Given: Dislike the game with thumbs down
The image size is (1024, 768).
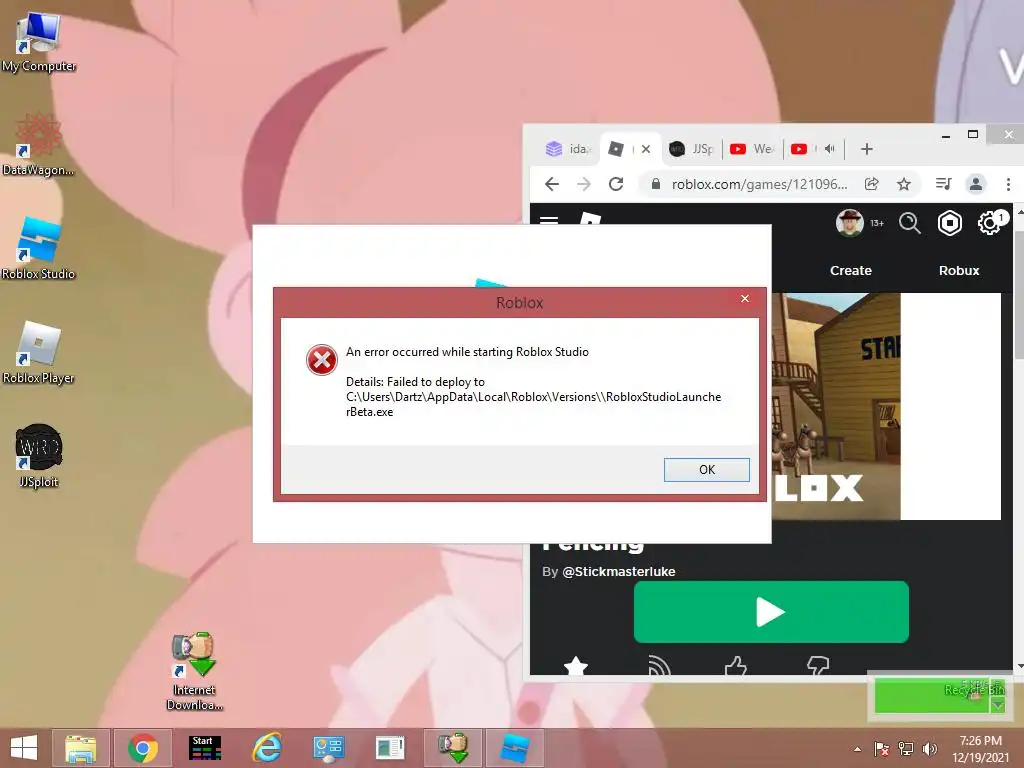Looking at the screenshot, I should [818, 666].
